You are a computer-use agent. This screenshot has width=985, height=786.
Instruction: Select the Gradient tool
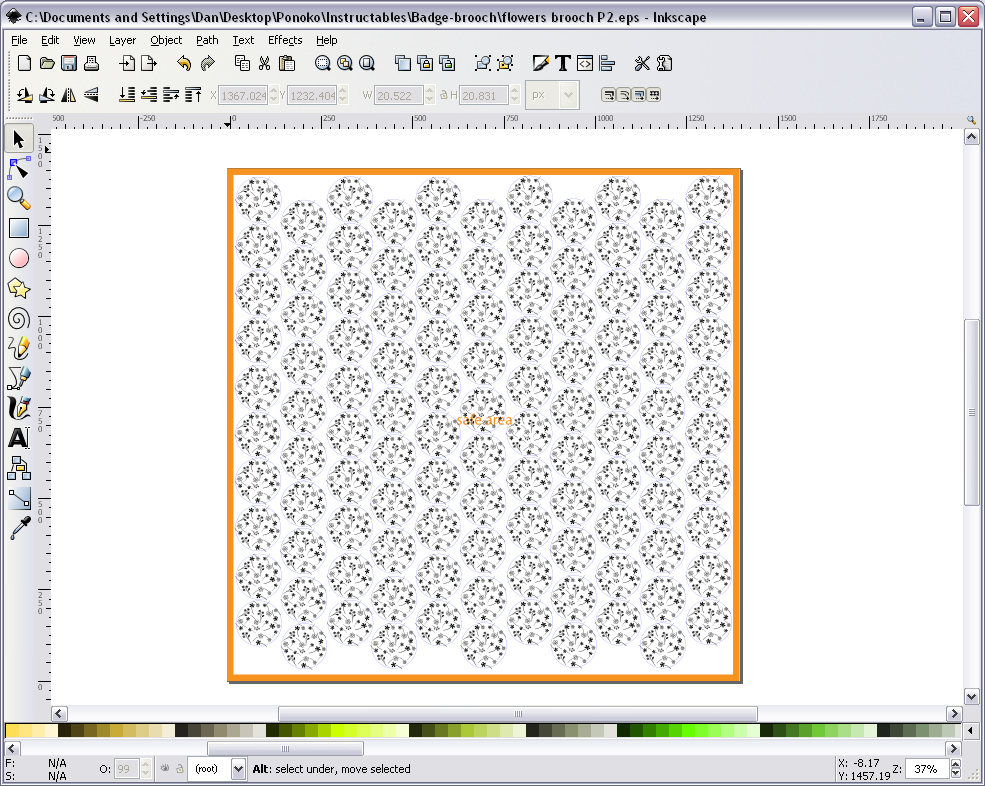19,498
